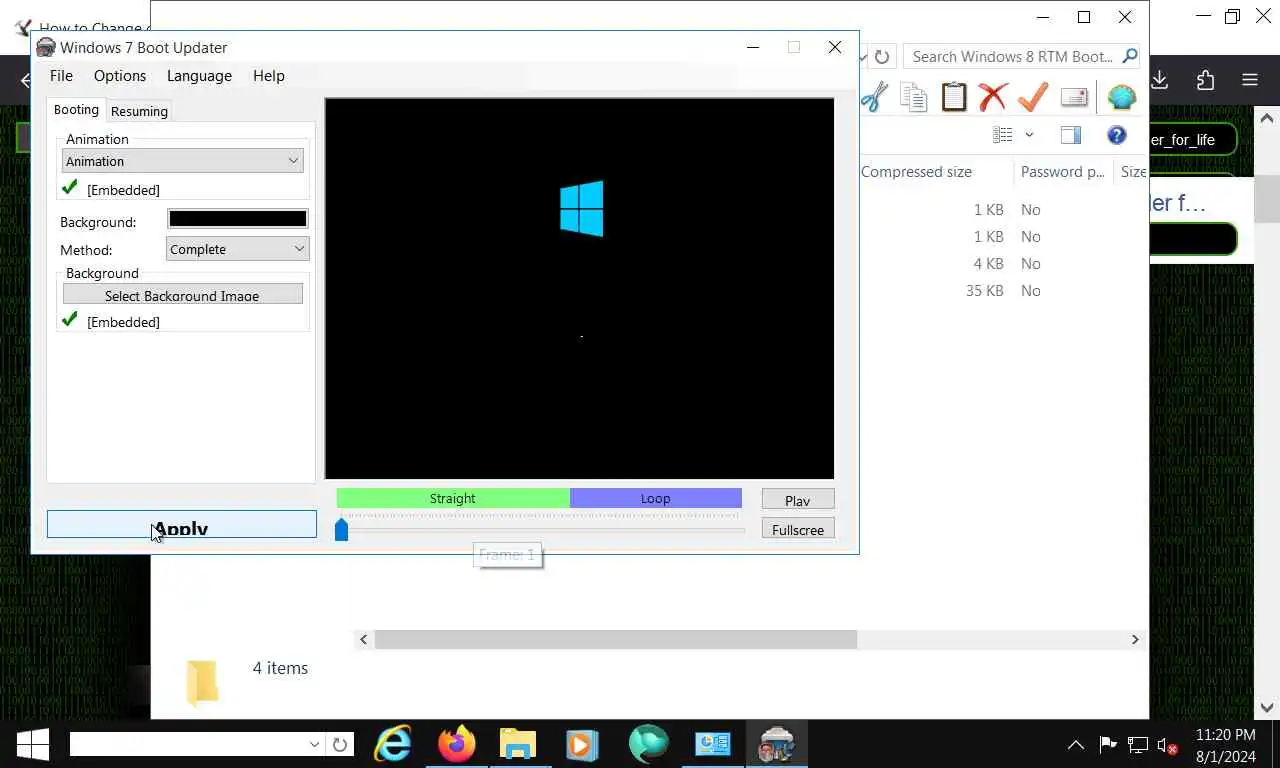Screen dimensions: 1280x768
Task: Open the File menu in Boot Updater
Action: pos(61,76)
